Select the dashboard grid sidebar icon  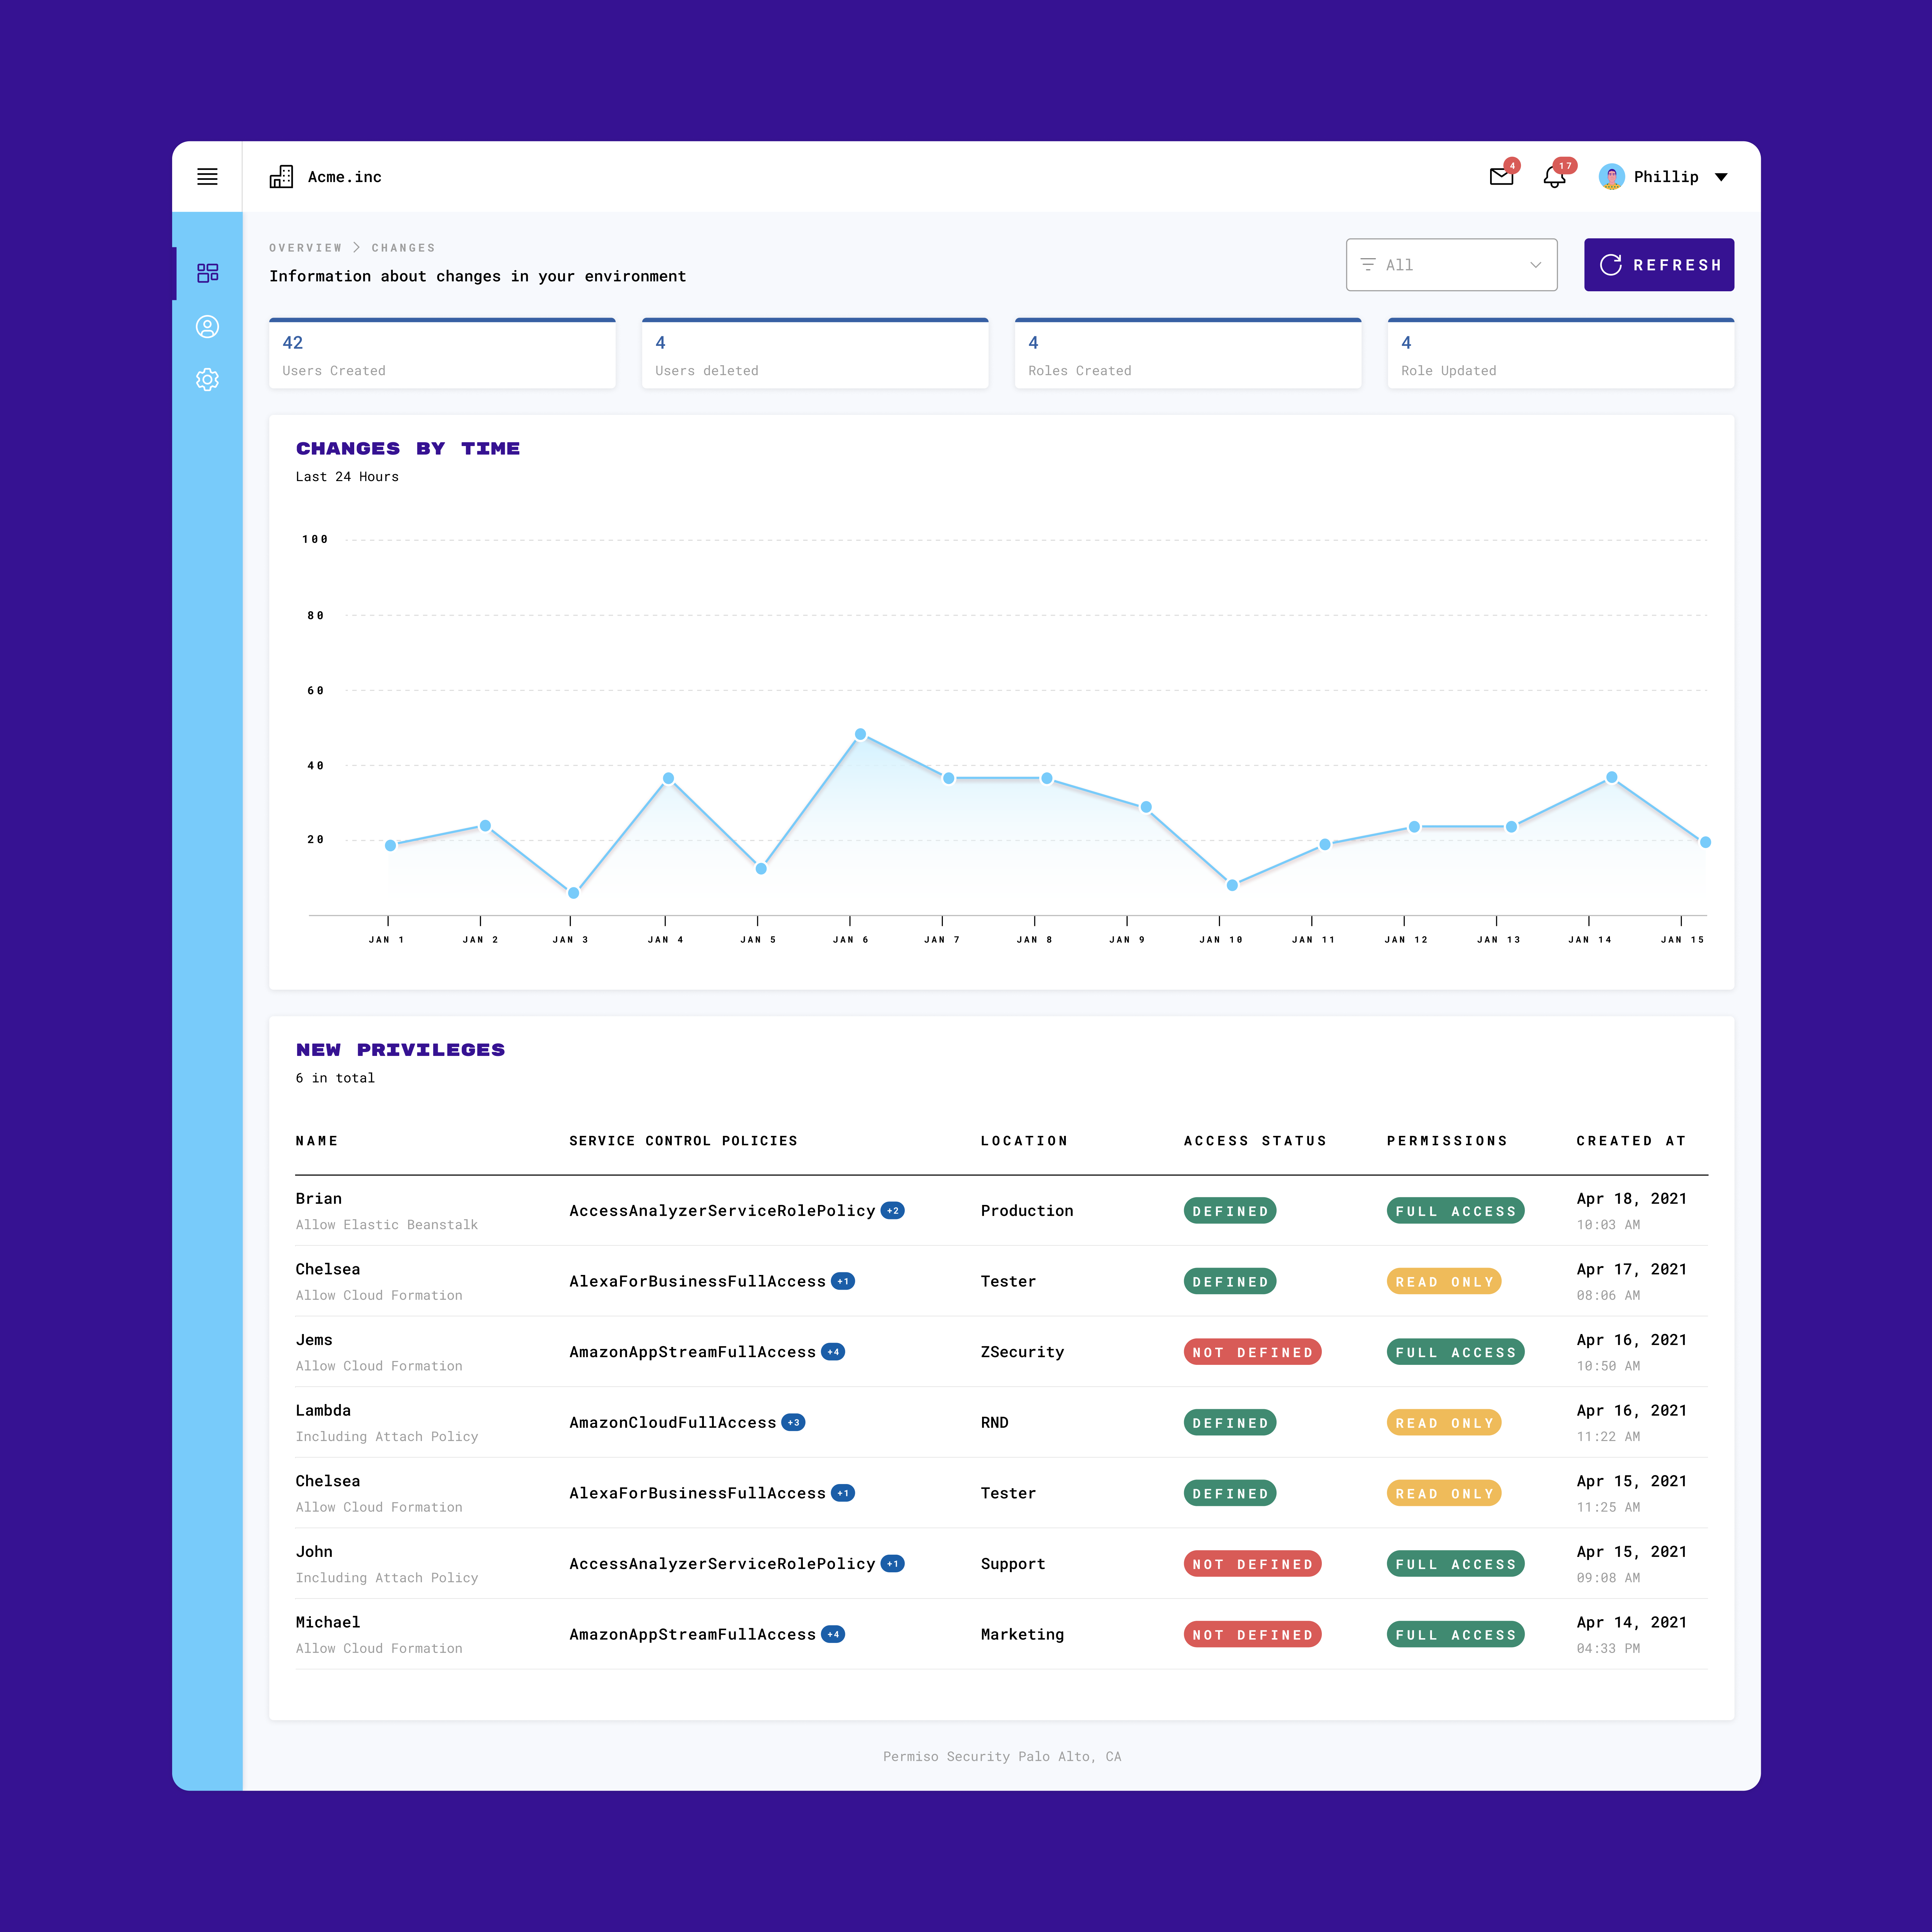pos(207,273)
